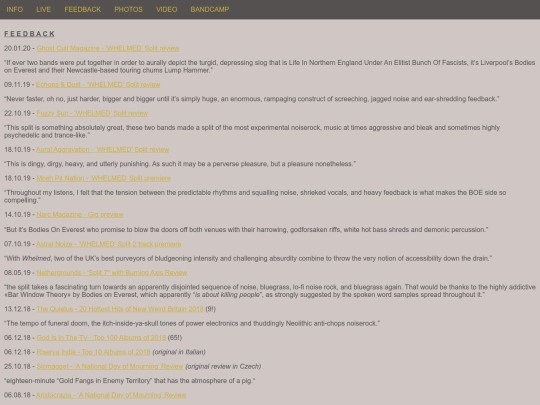Open the INFO menu item

15,9
